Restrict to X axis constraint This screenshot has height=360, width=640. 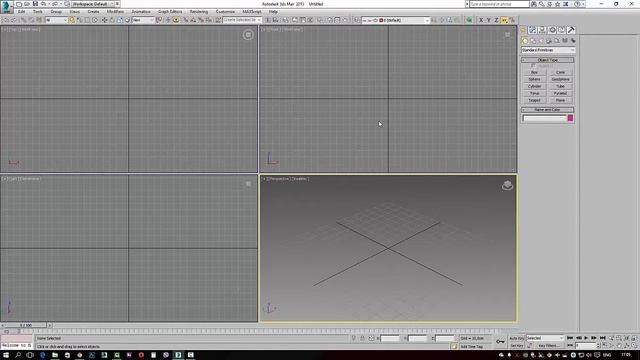click(481, 20)
